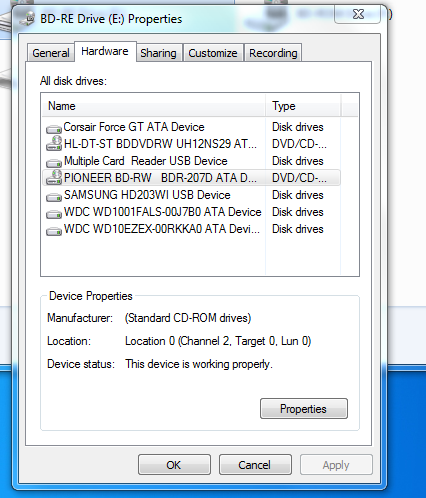Click the Cancel button
The height and width of the screenshot is (498, 426).
[255, 465]
